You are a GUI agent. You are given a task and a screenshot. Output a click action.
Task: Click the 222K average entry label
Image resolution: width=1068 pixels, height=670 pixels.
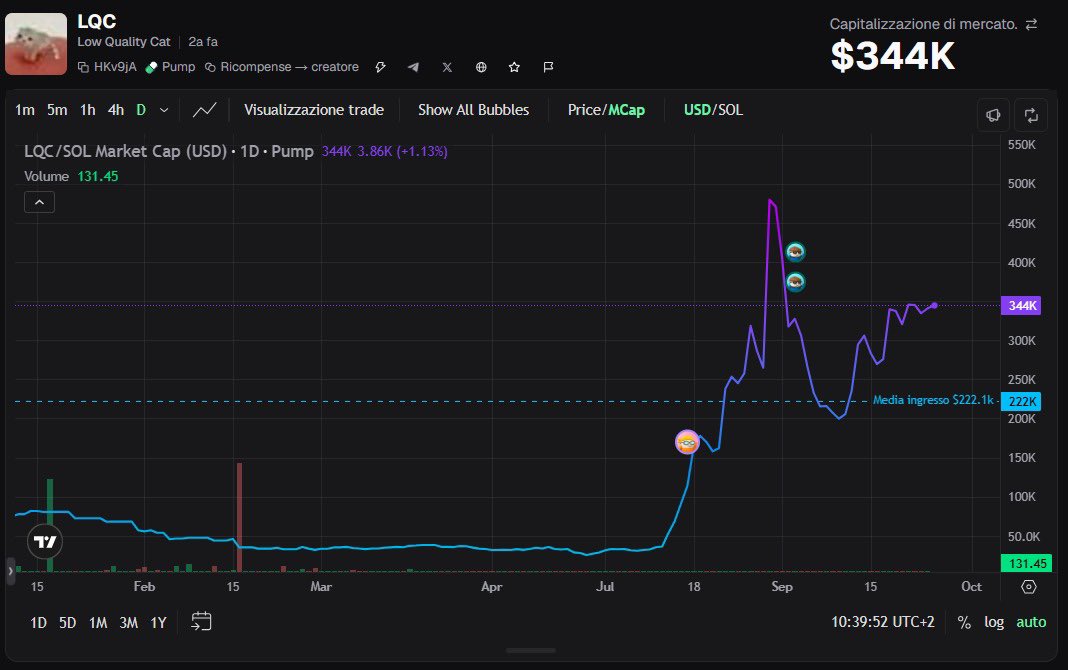point(1021,401)
